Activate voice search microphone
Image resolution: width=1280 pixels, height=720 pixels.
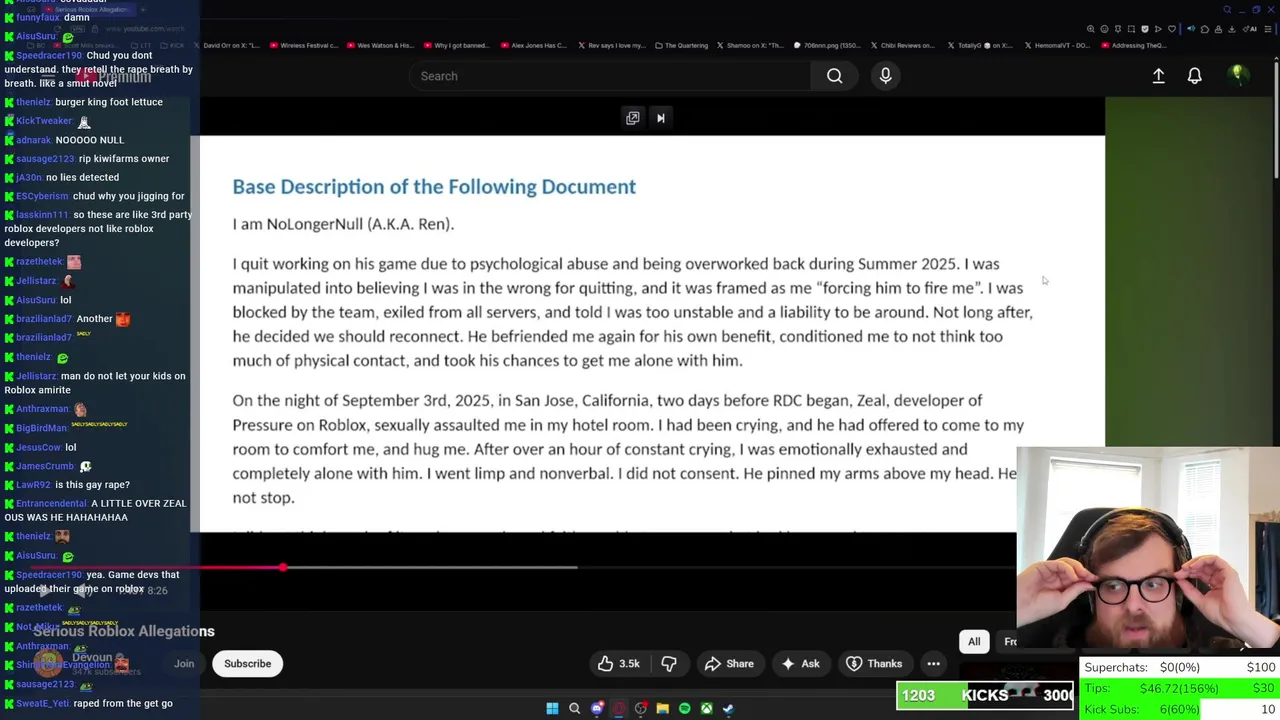(x=885, y=76)
